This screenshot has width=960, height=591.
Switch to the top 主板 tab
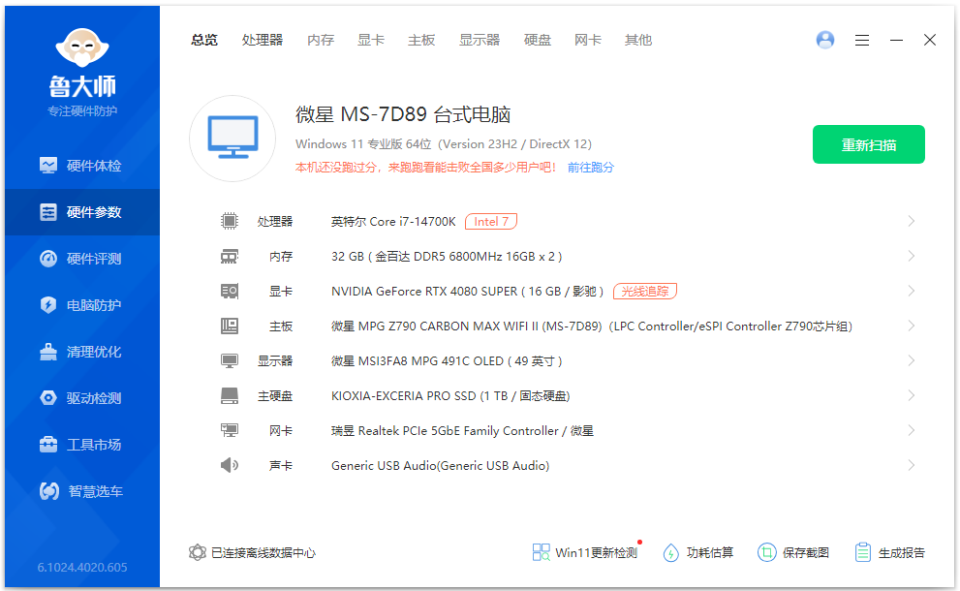pos(421,40)
